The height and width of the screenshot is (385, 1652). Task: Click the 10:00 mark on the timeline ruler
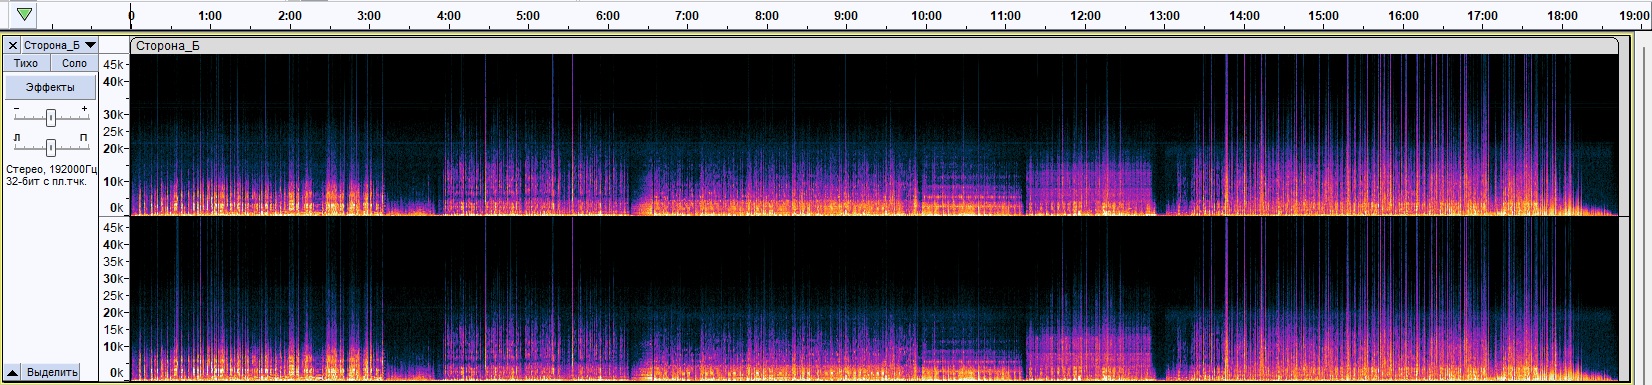click(x=926, y=16)
